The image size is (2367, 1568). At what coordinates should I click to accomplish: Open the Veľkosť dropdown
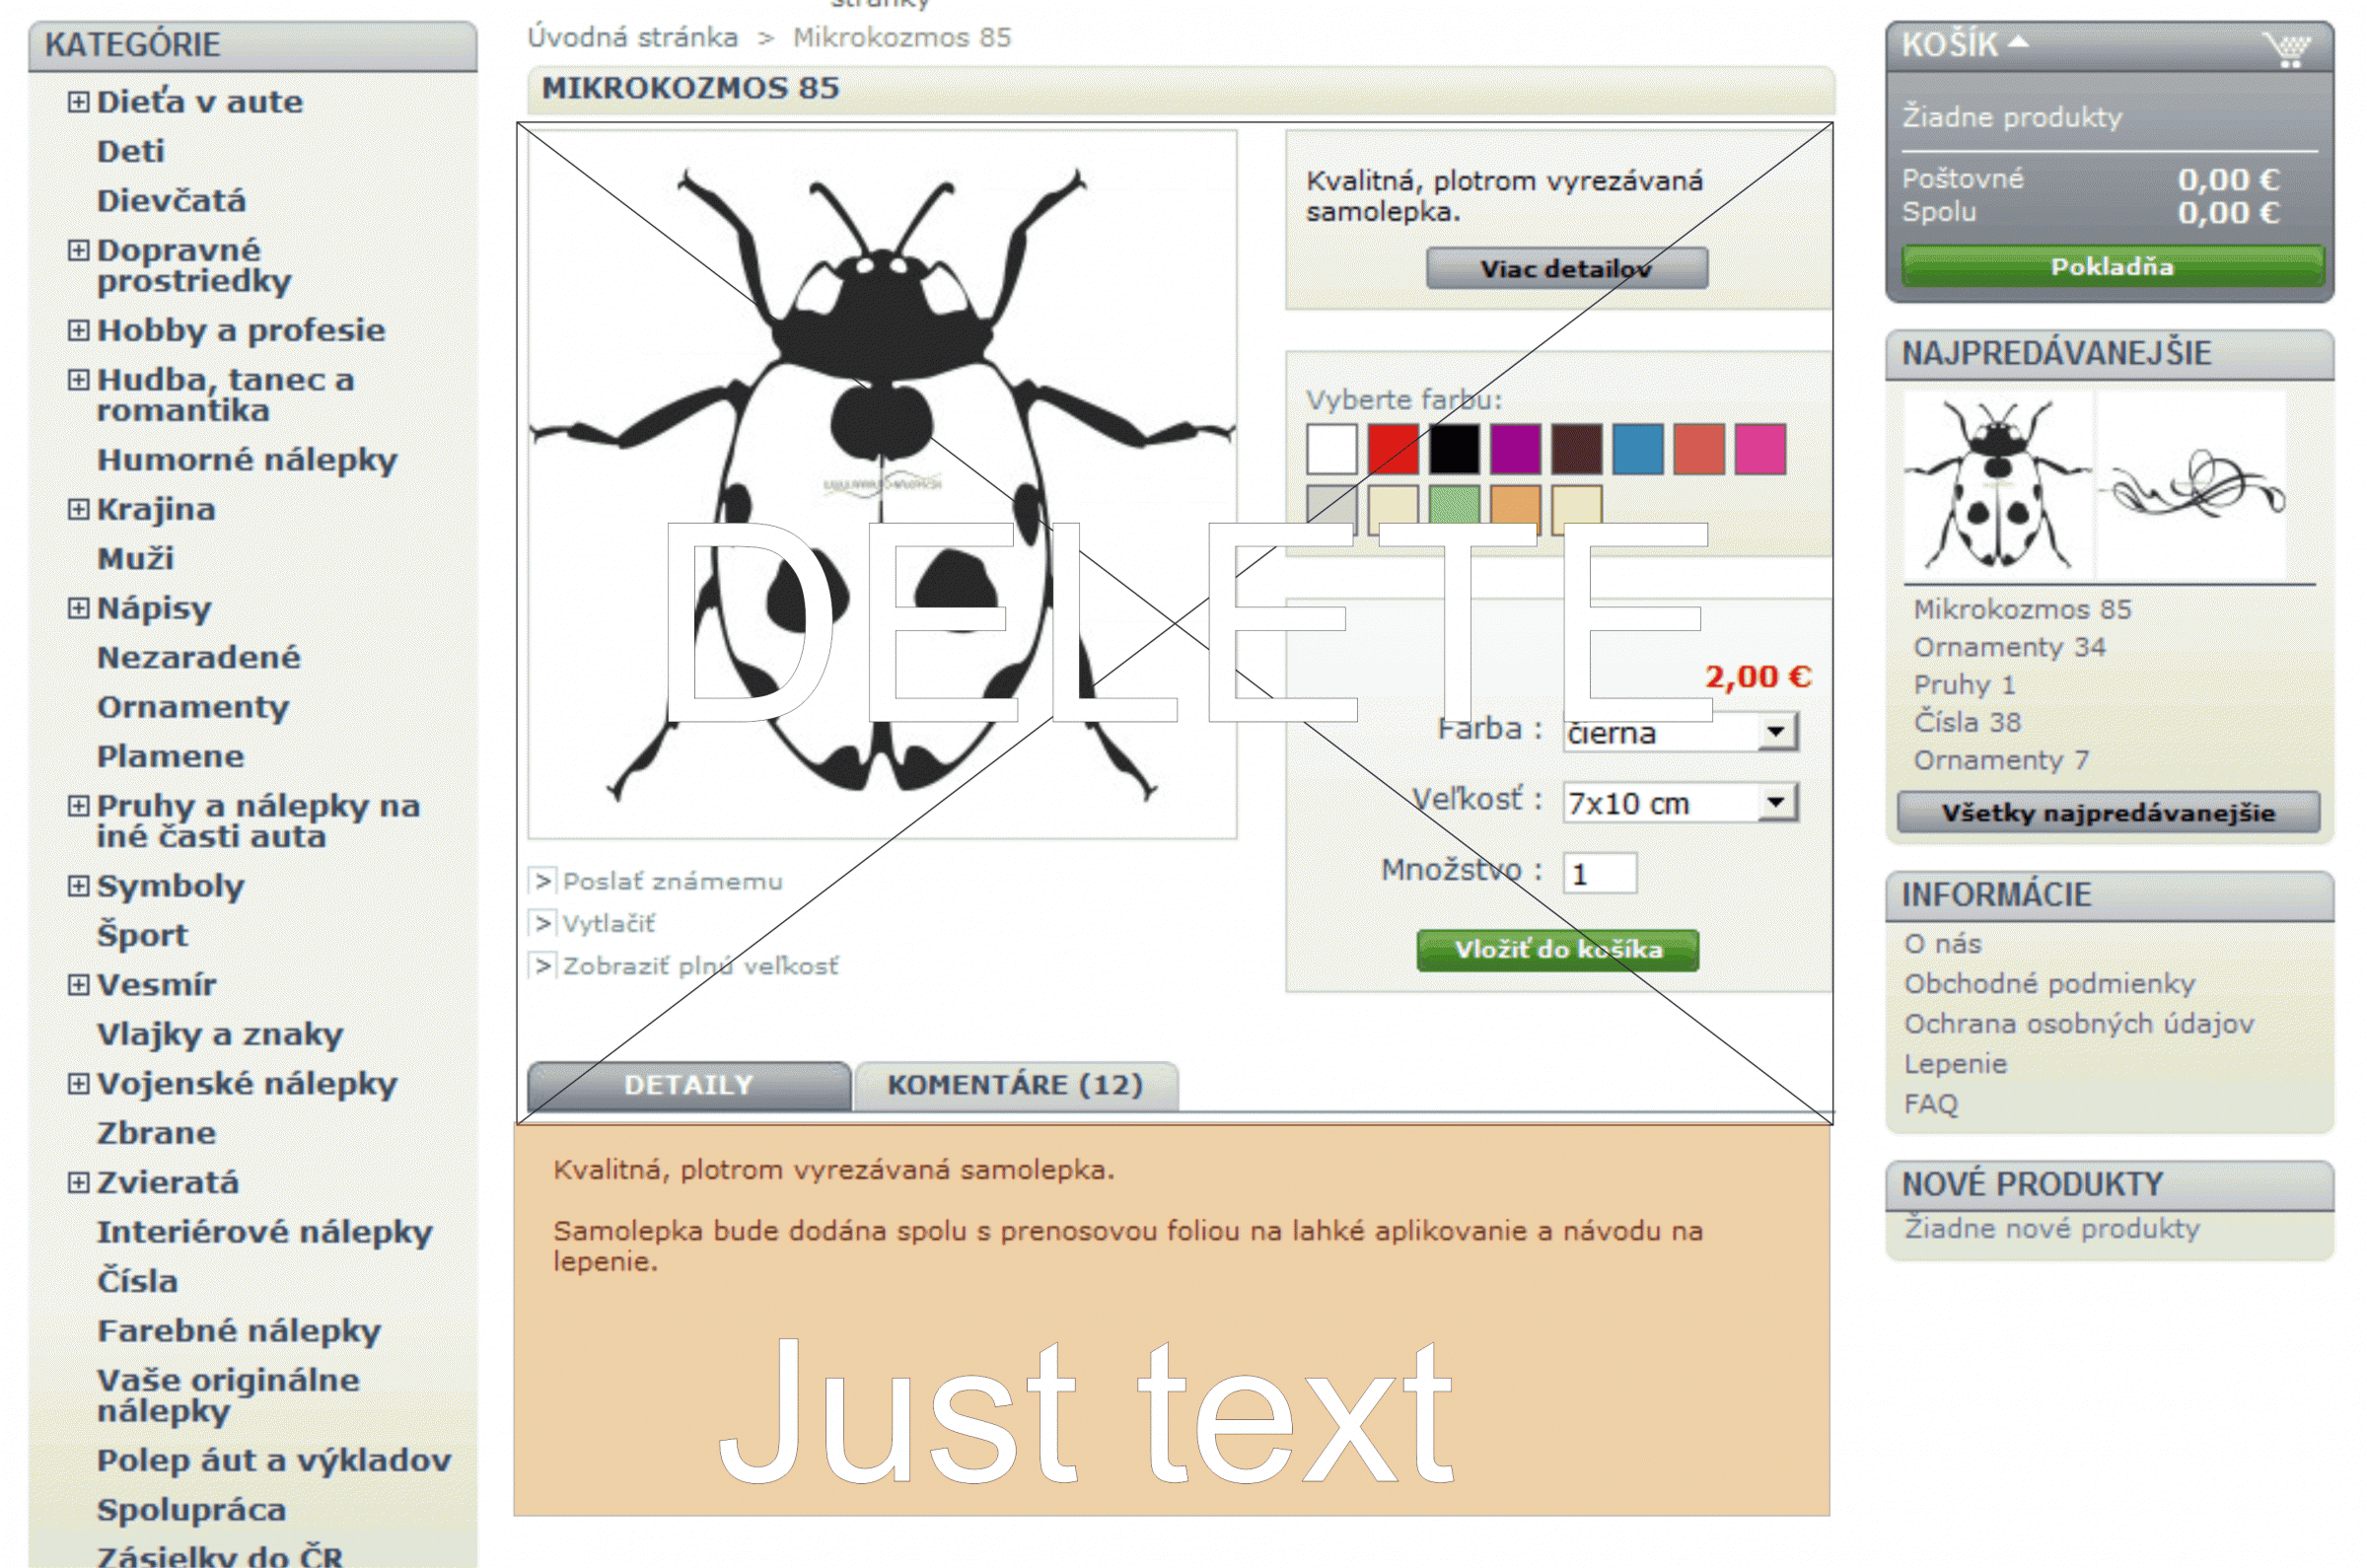1776,802
